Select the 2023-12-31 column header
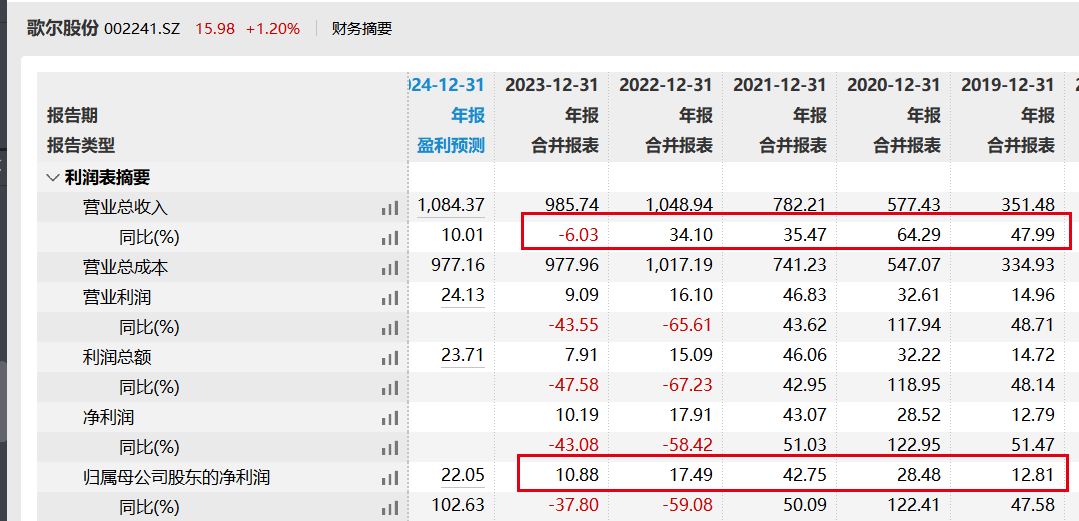This screenshot has height=521, width=1079. pos(552,85)
